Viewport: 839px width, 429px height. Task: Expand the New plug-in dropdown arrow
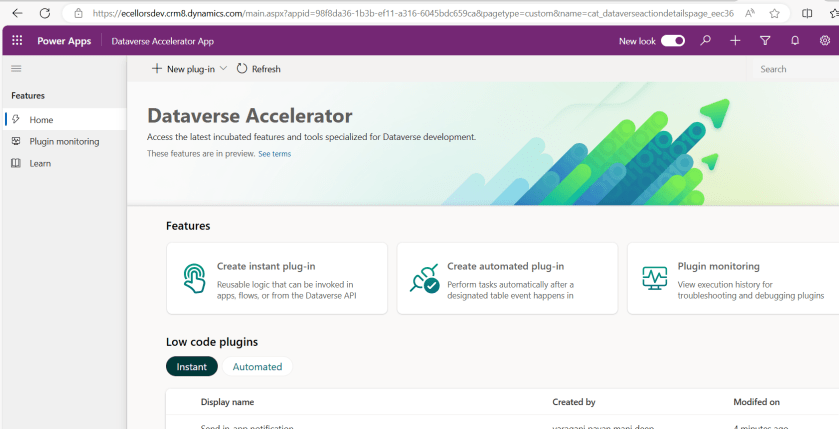click(x=224, y=69)
